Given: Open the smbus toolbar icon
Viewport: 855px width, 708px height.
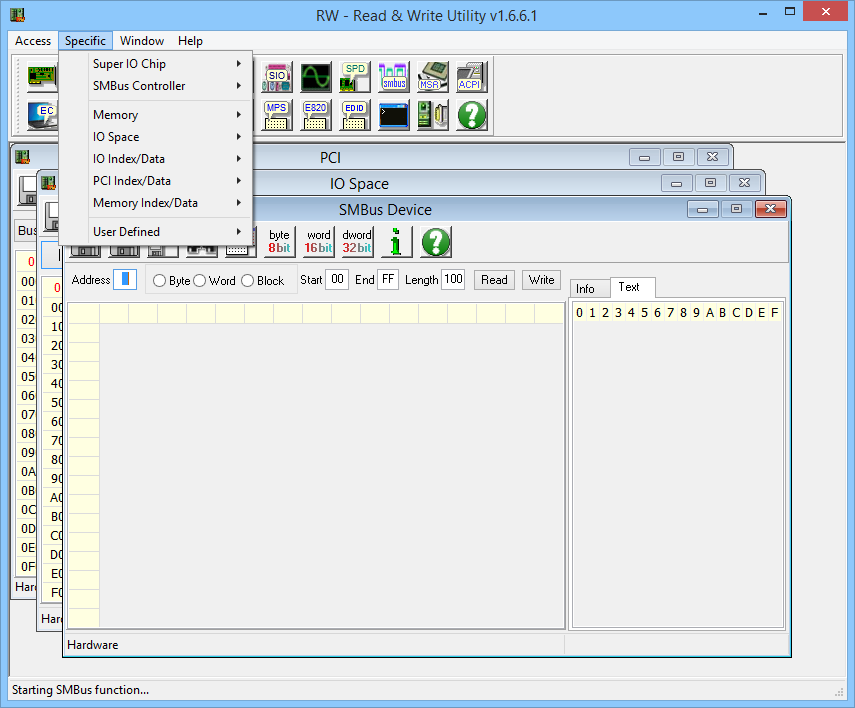Looking at the screenshot, I should [x=394, y=77].
